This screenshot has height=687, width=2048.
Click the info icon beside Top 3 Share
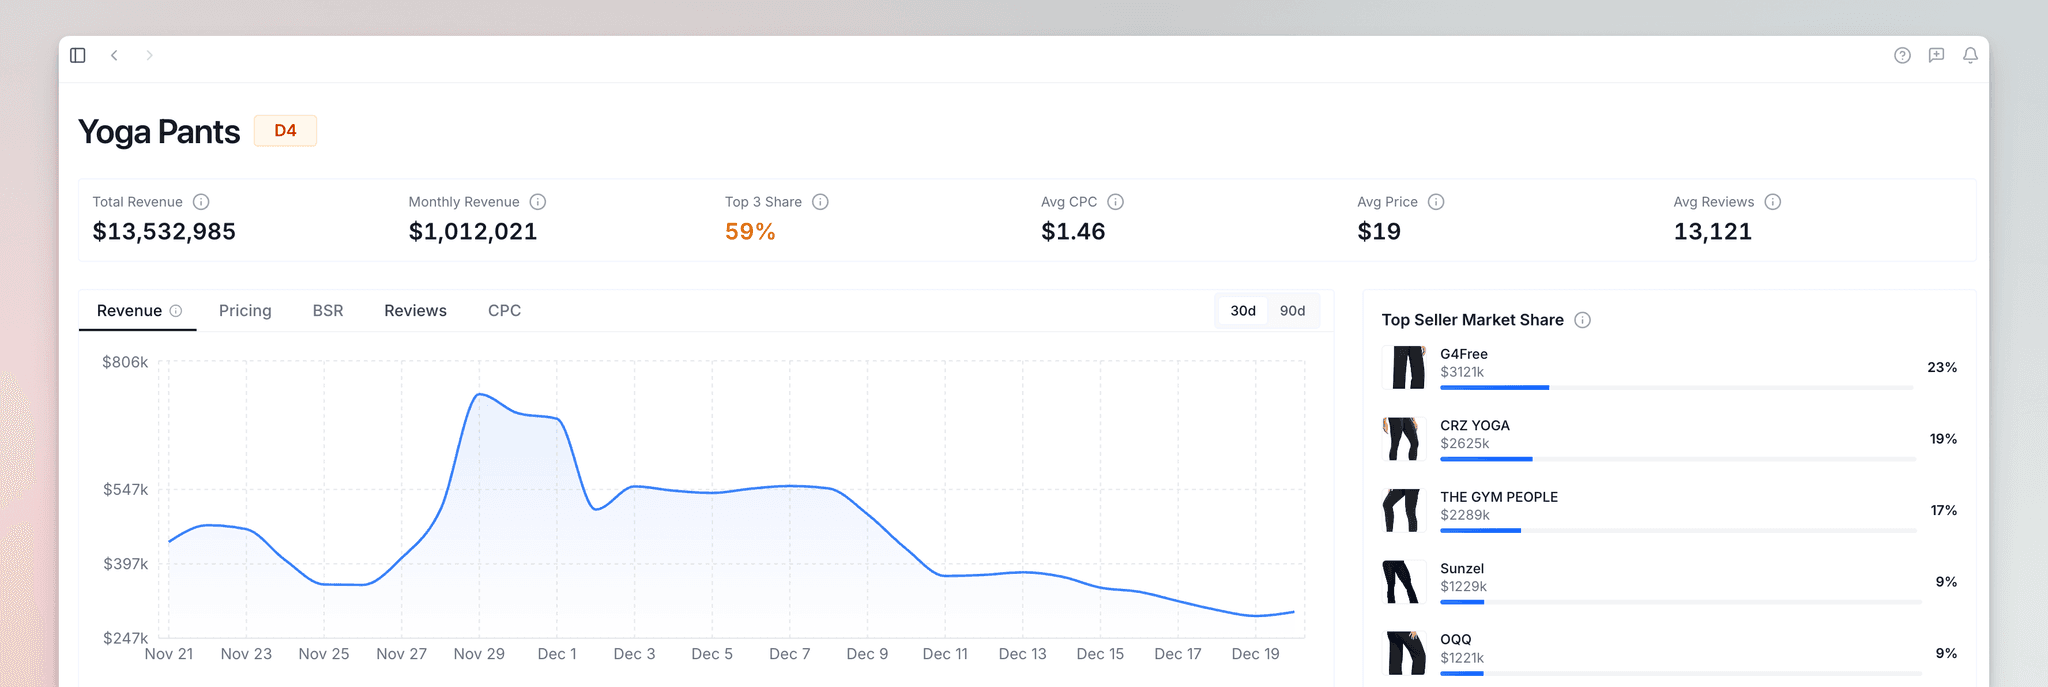click(x=820, y=202)
